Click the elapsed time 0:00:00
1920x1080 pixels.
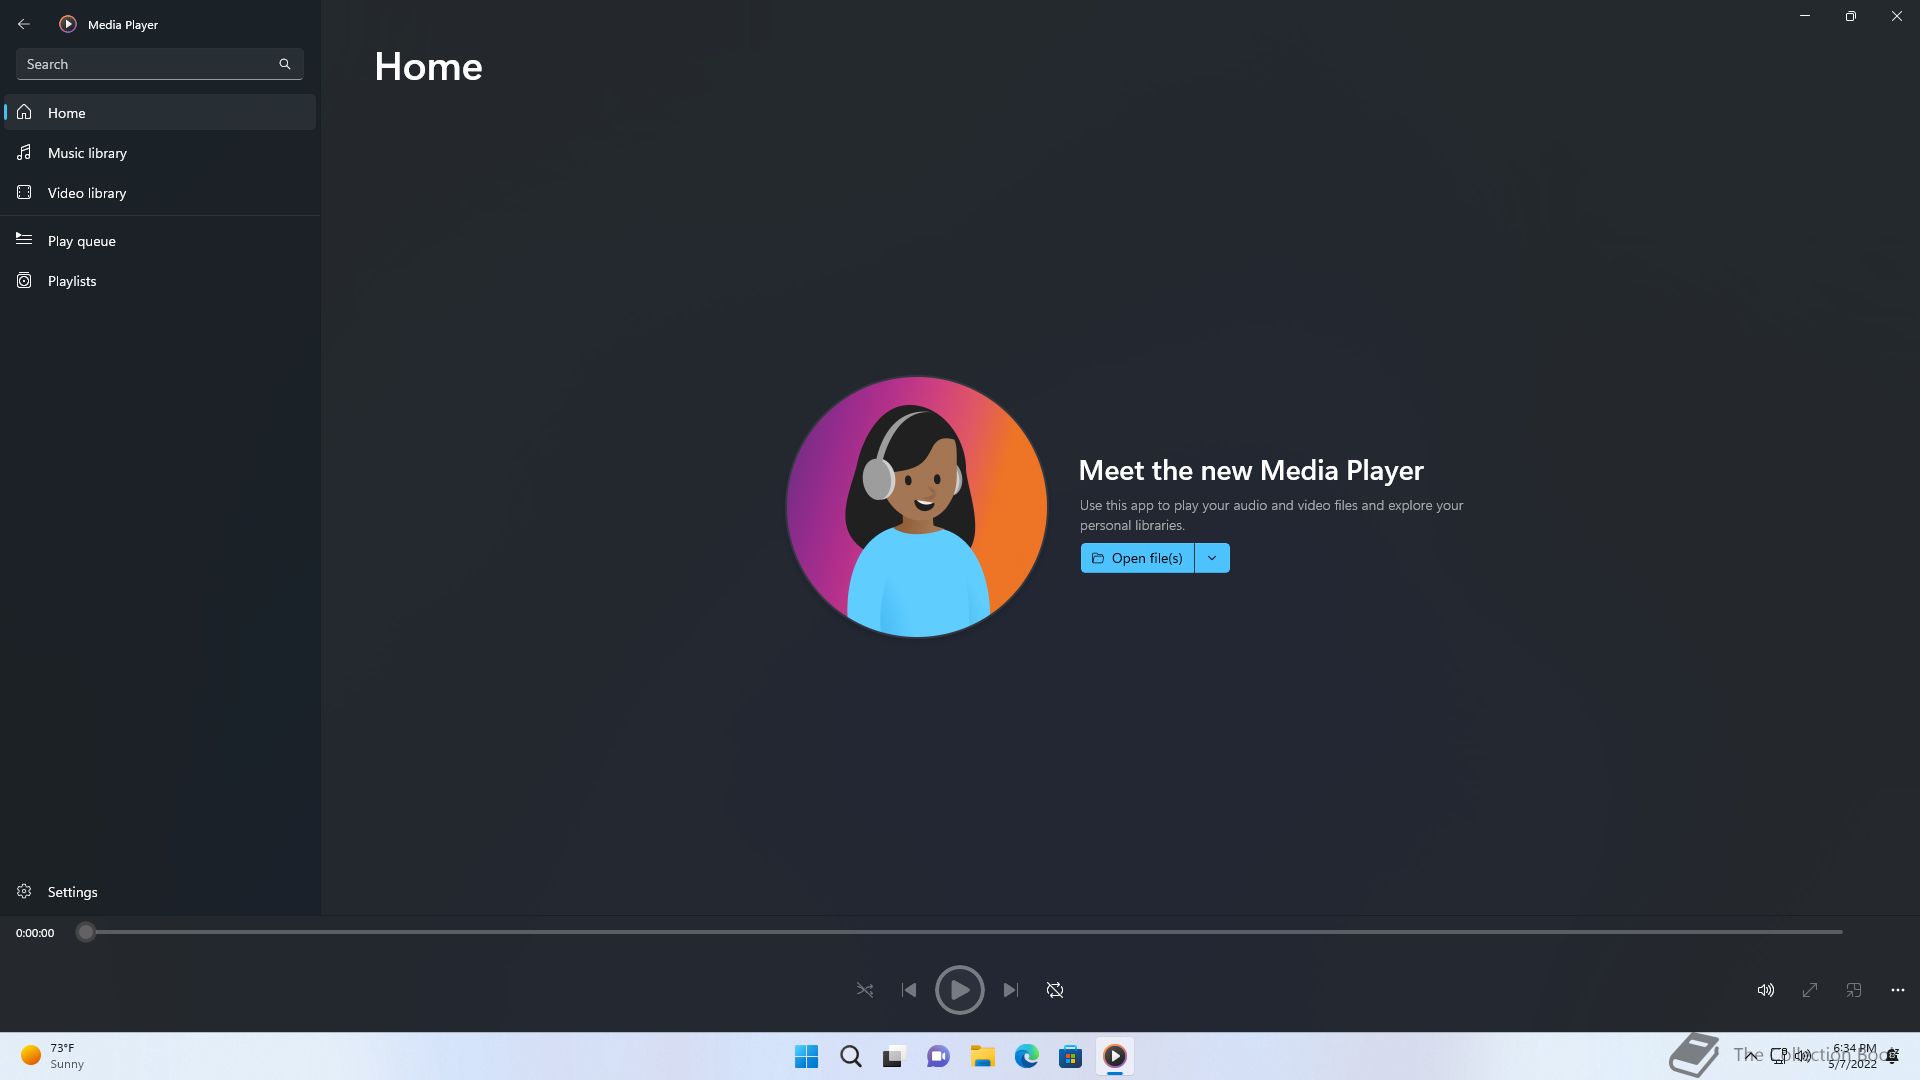pyautogui.click(x=35, y=933)
